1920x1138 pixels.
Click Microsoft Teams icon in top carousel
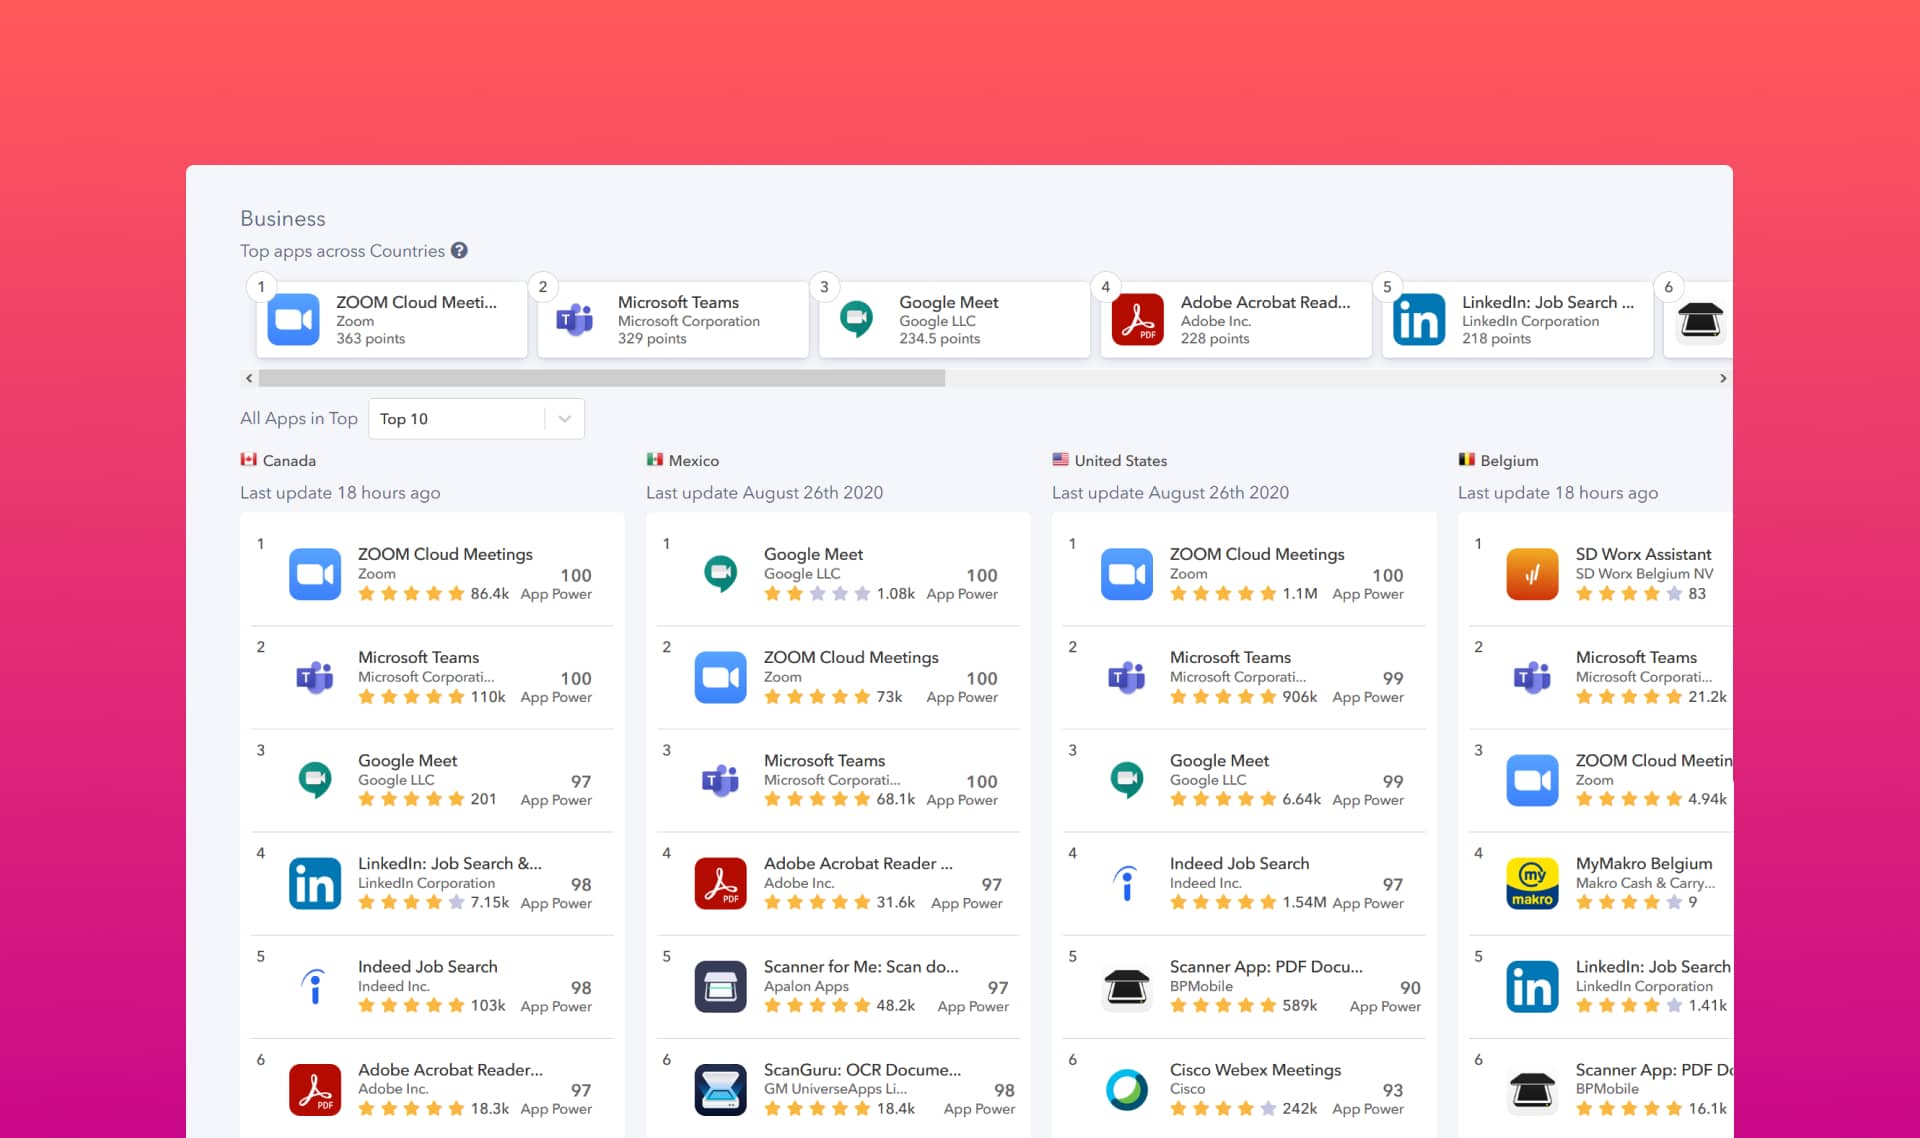point(575,320)
